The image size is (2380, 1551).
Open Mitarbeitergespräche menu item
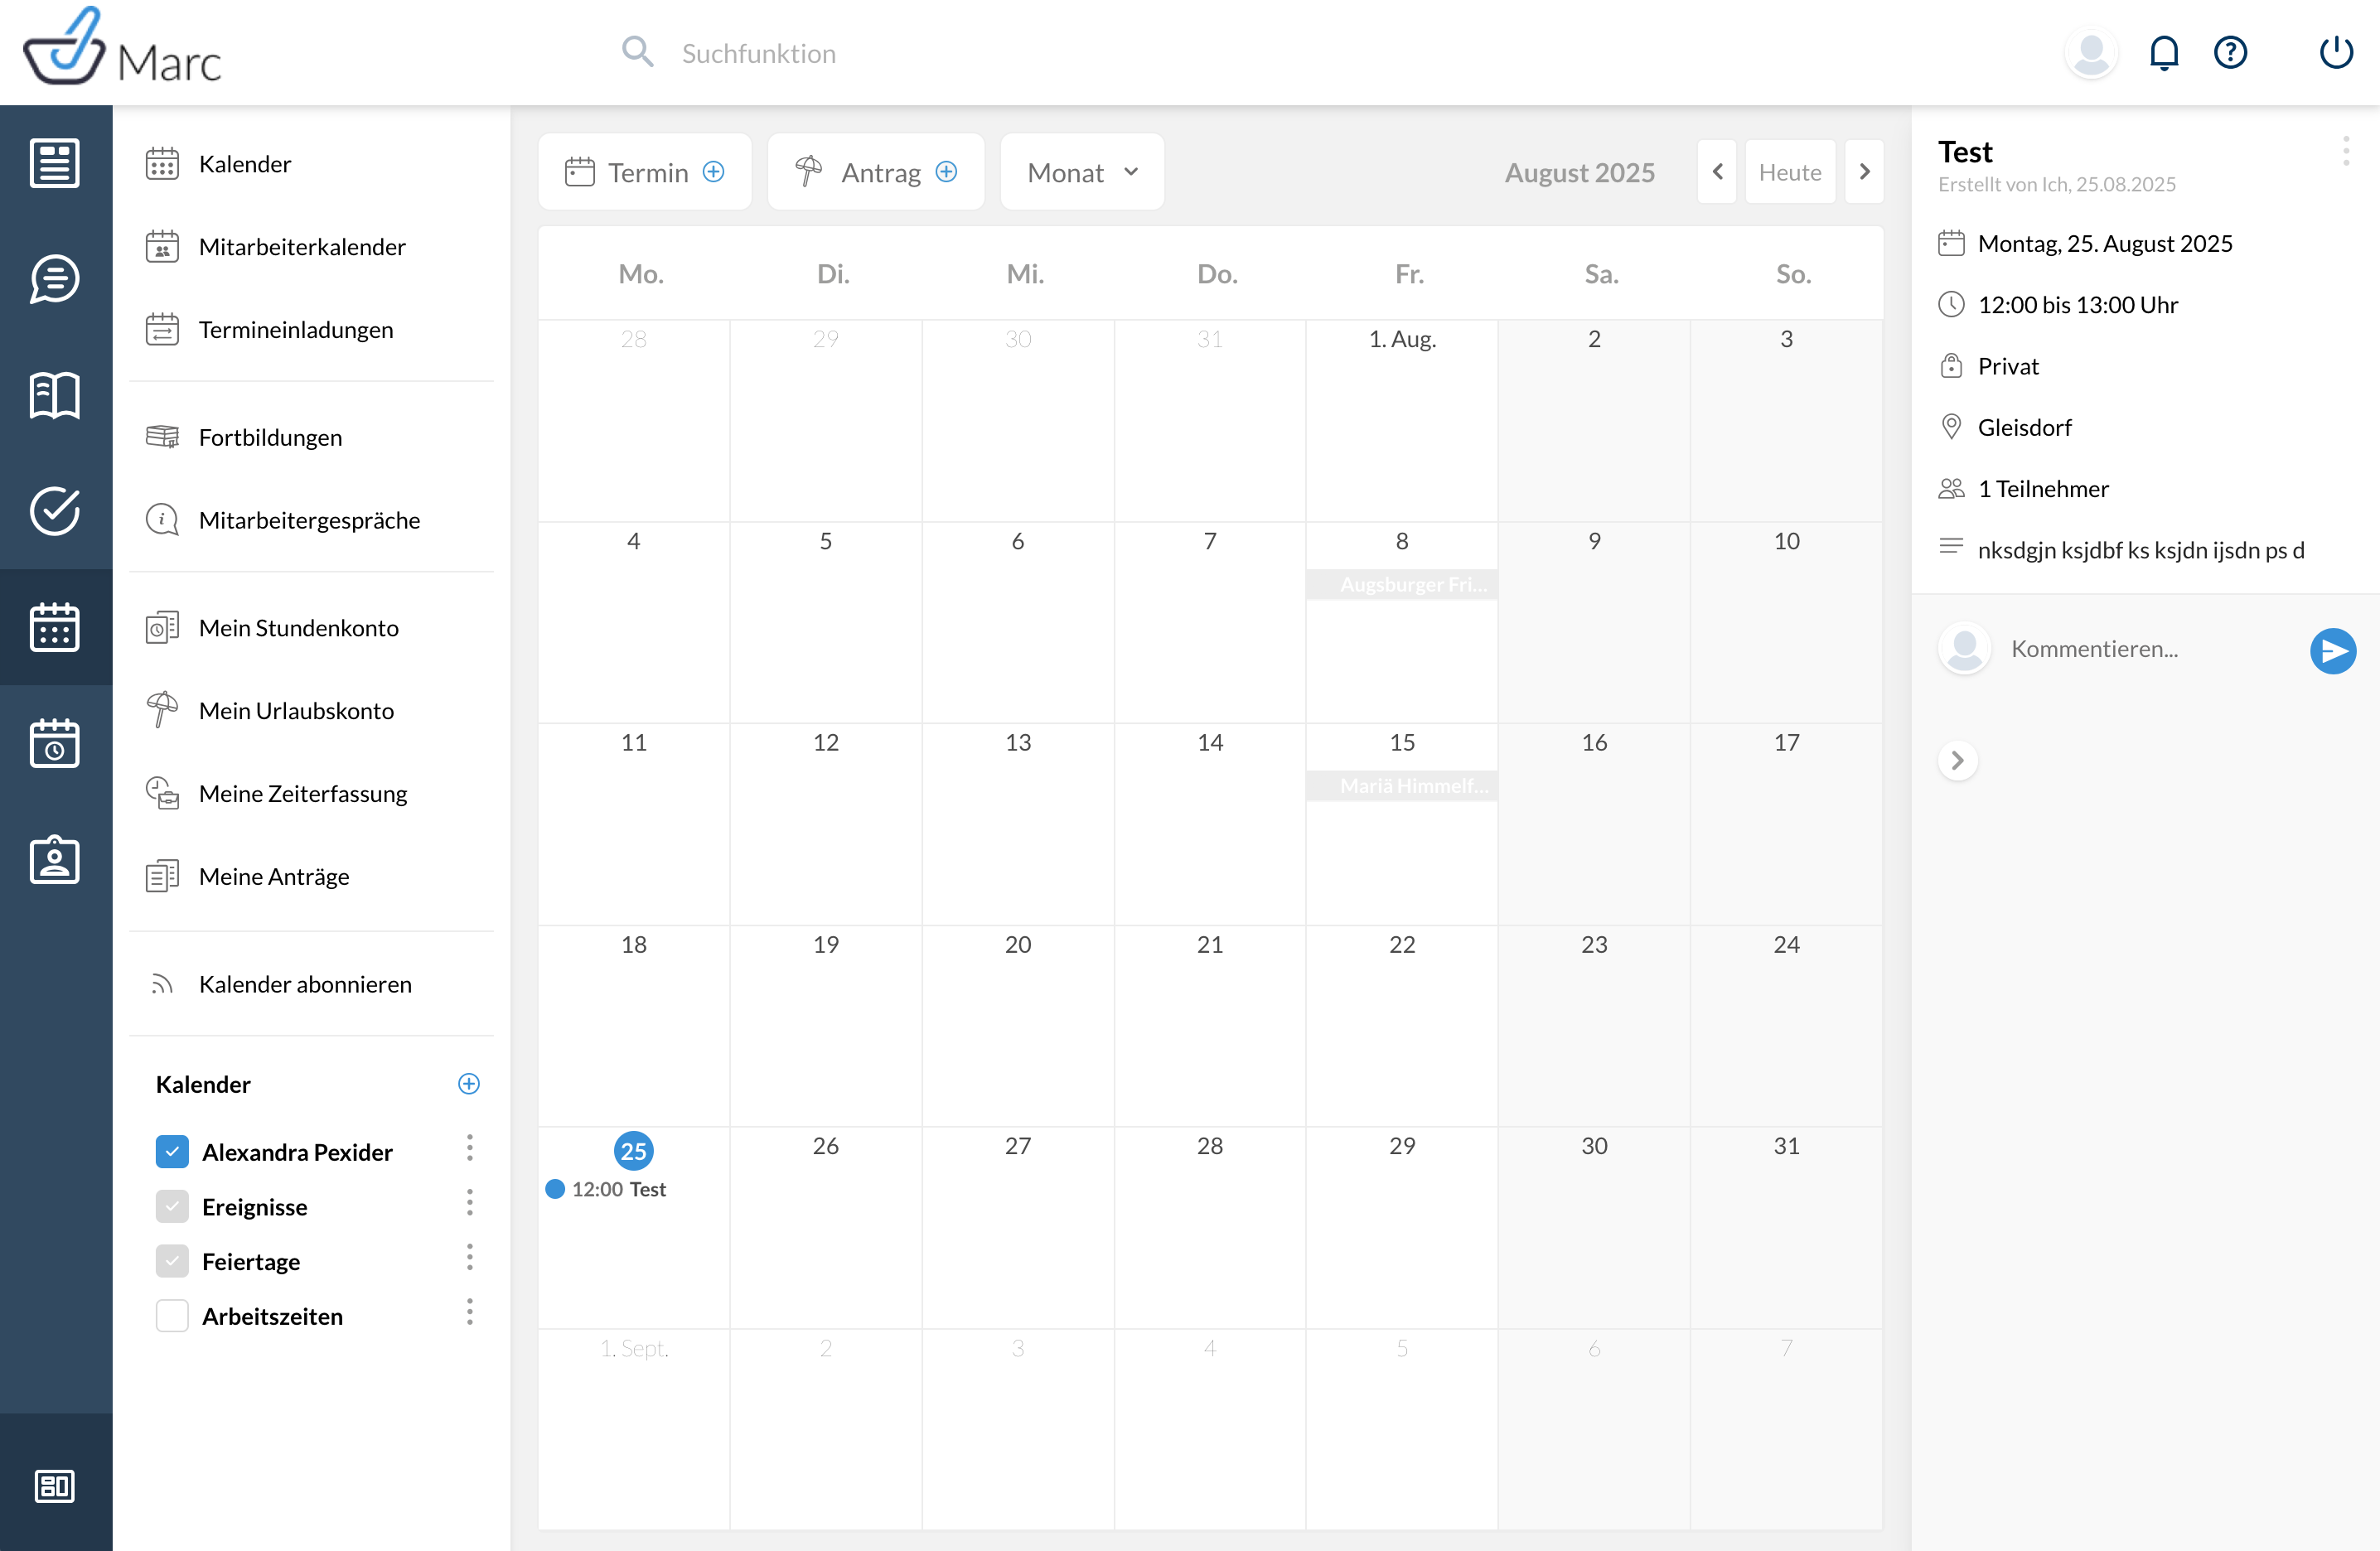[x=312, y=521]
